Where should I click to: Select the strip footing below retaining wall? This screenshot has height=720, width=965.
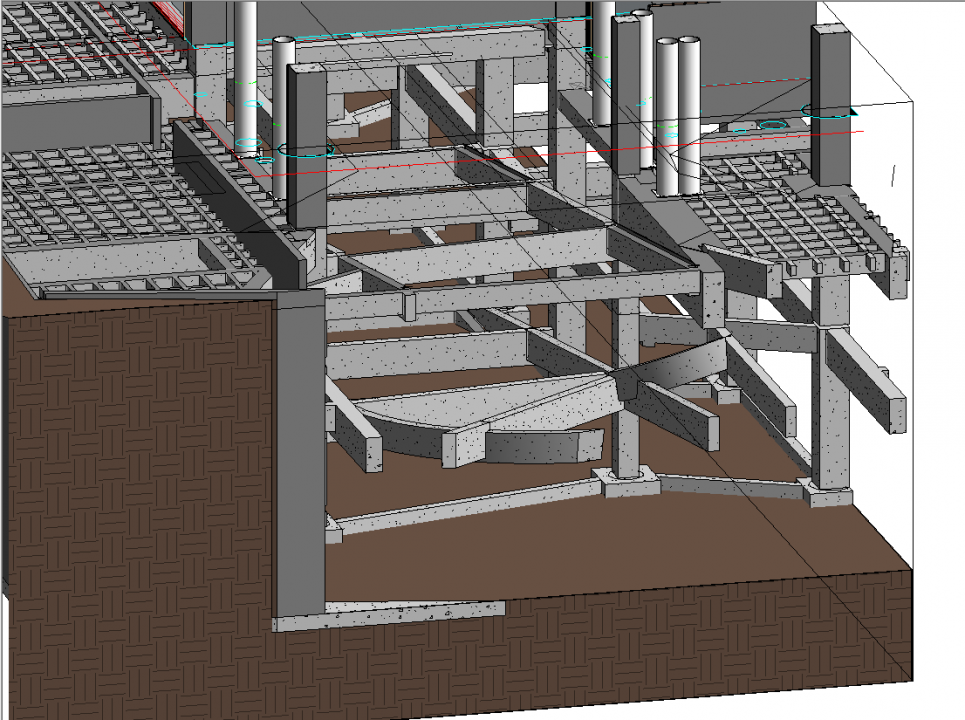(x=390, y=615)
